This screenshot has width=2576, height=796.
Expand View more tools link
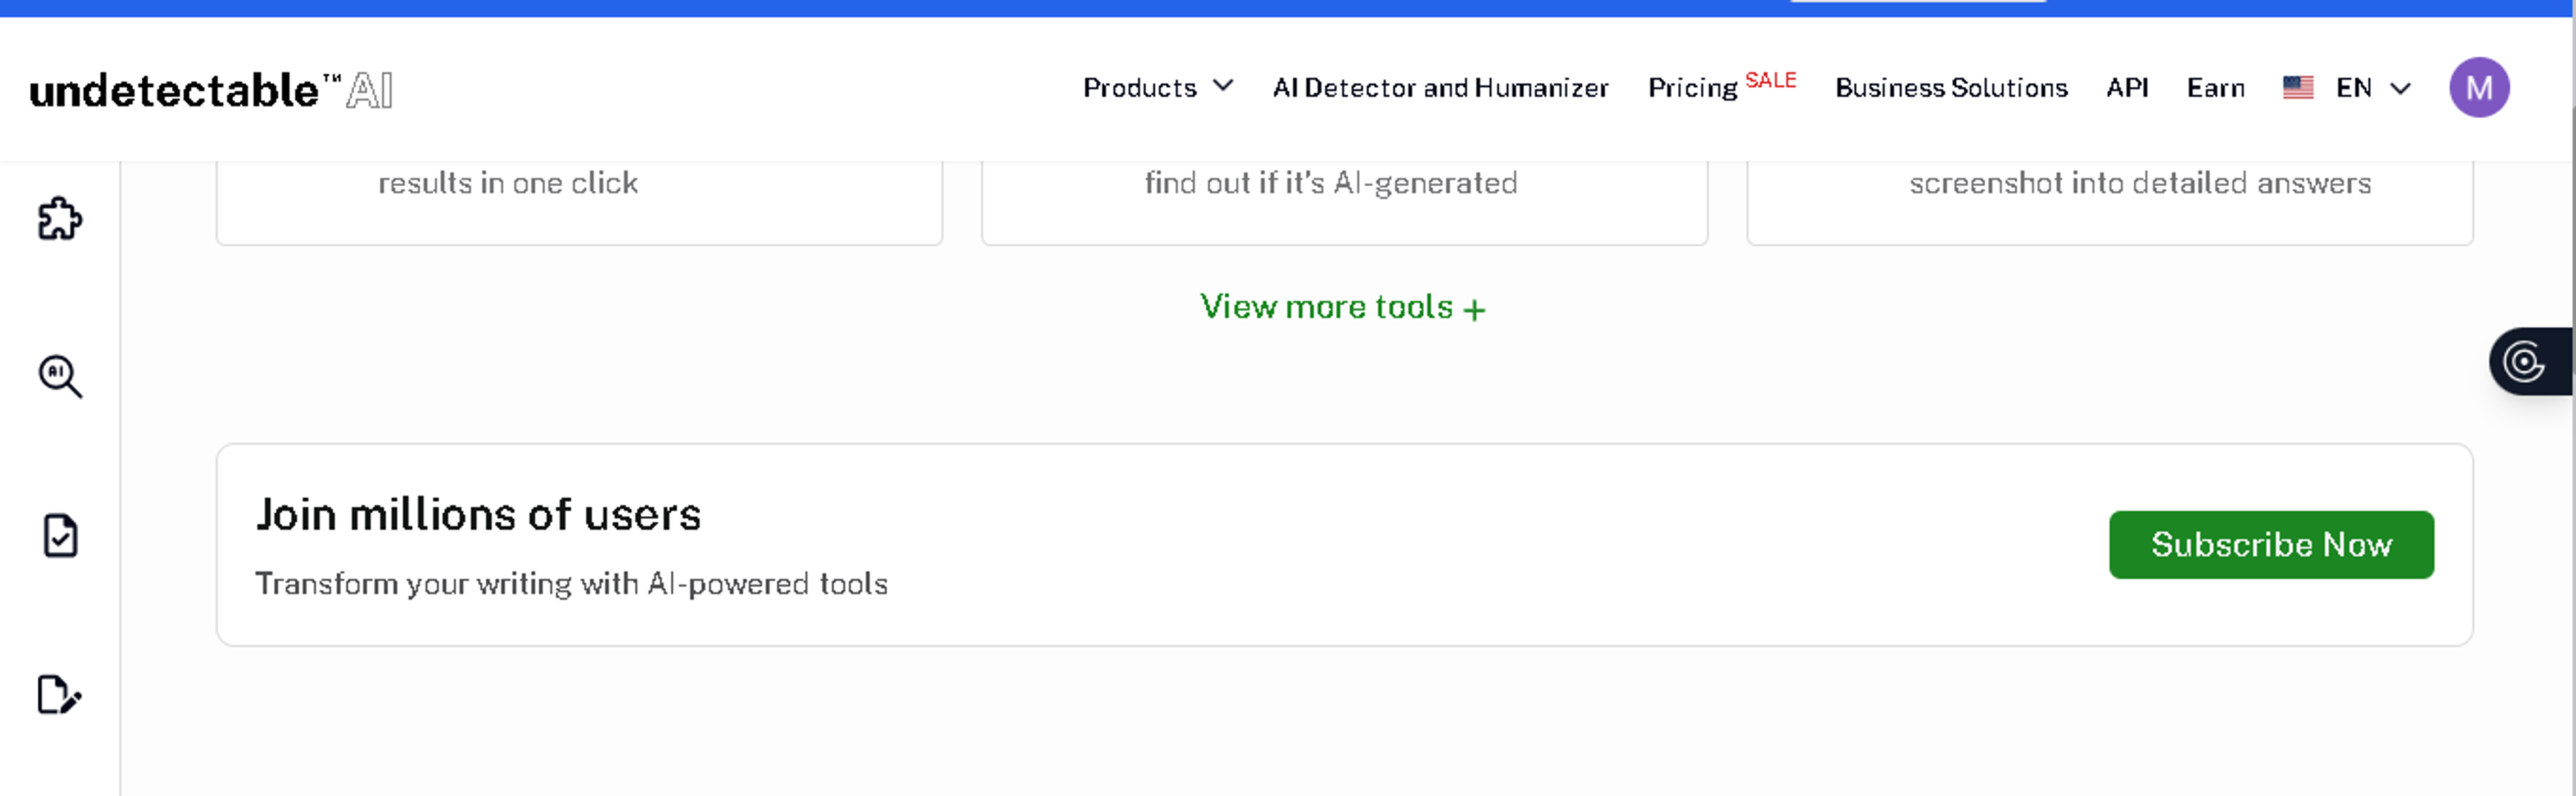[1342, 307]
